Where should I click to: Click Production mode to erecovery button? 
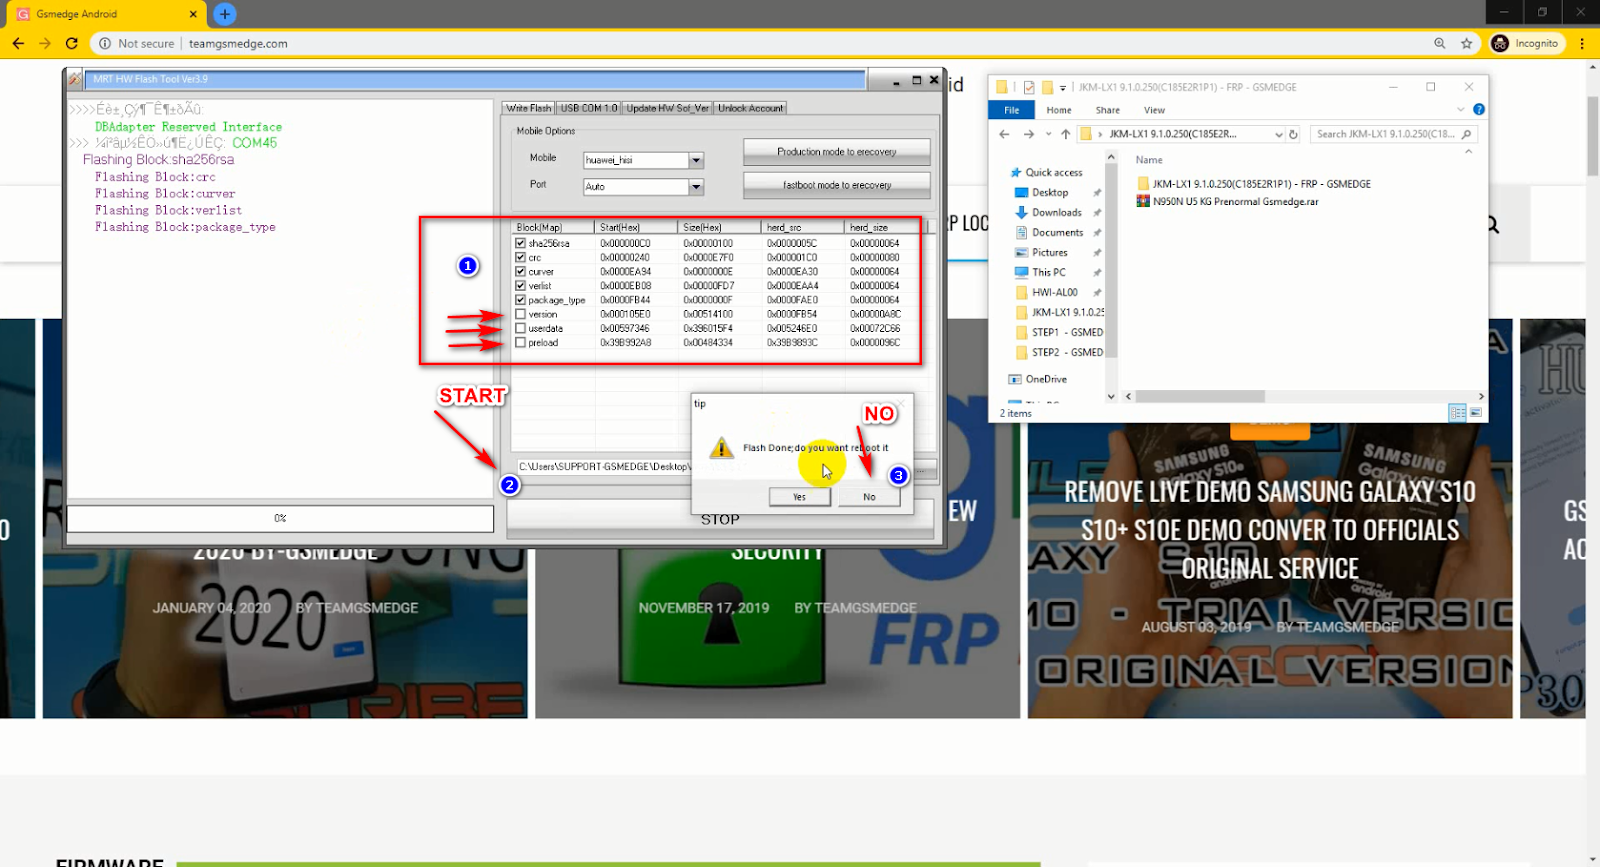[x=837, y=152]
